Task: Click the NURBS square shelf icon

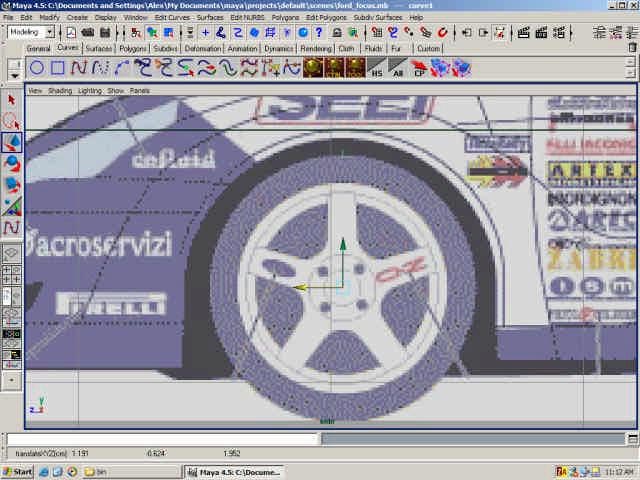Action: coord(58,68)
